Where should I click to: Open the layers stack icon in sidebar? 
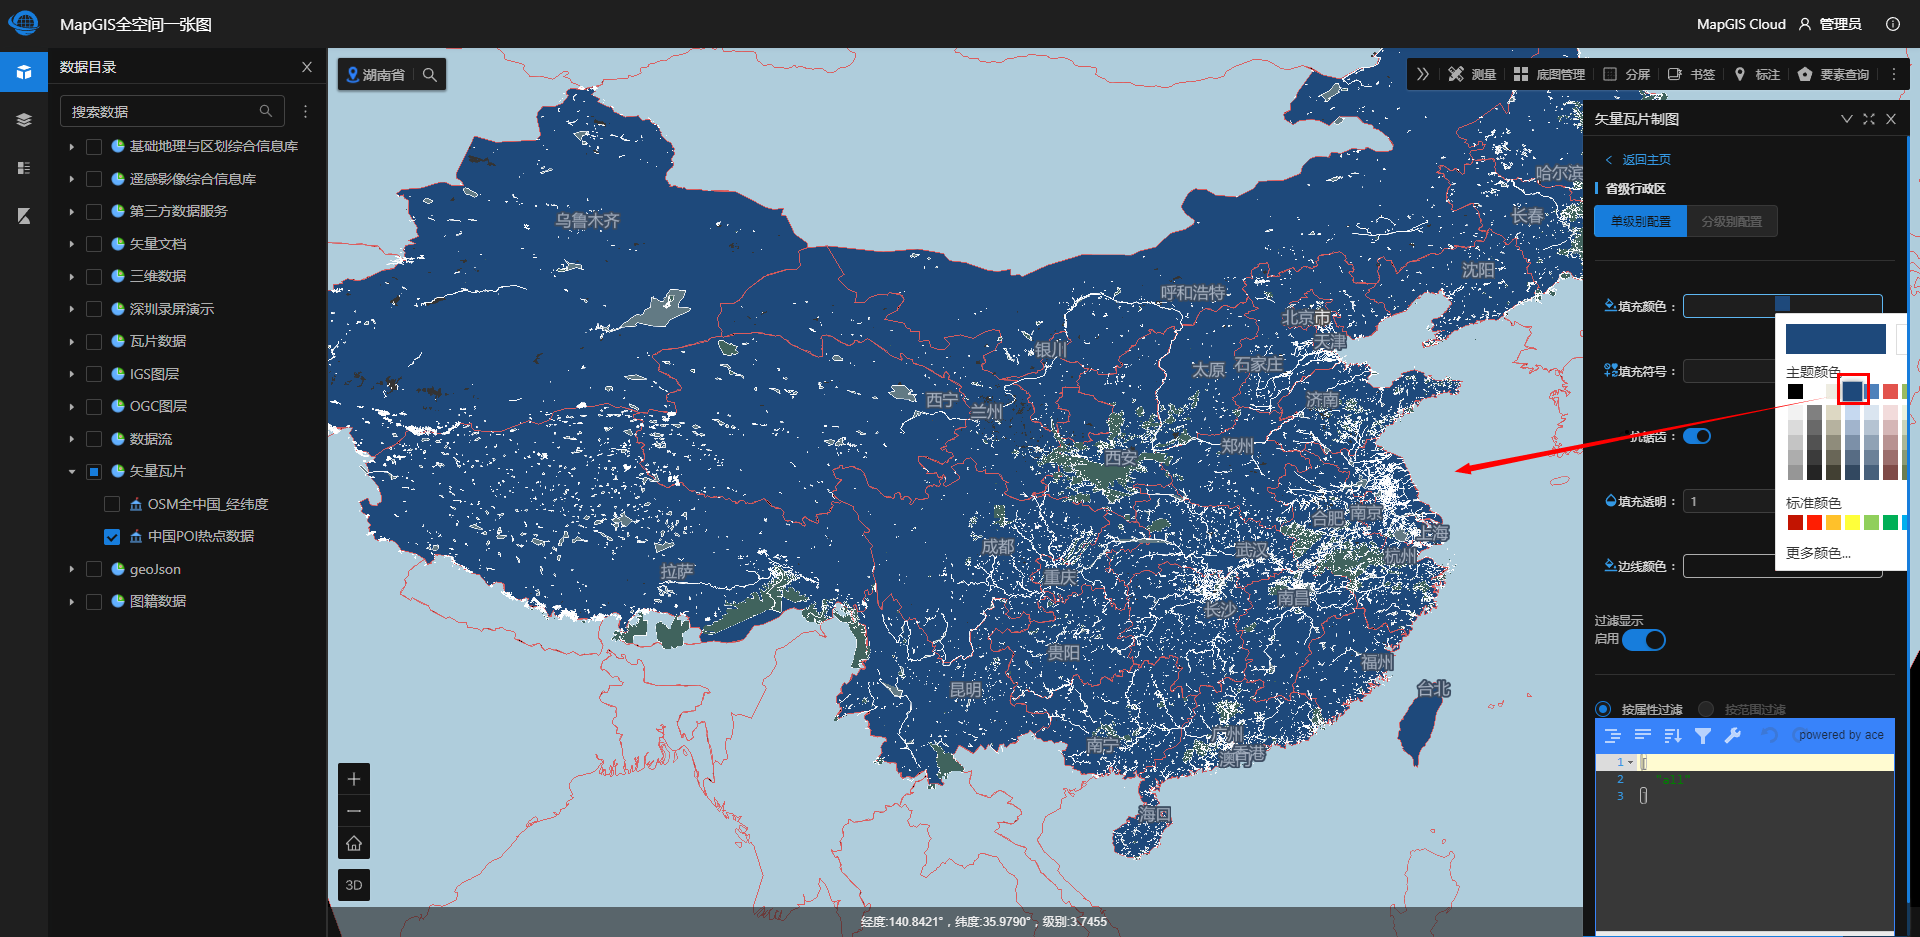[x=24, y=120]
